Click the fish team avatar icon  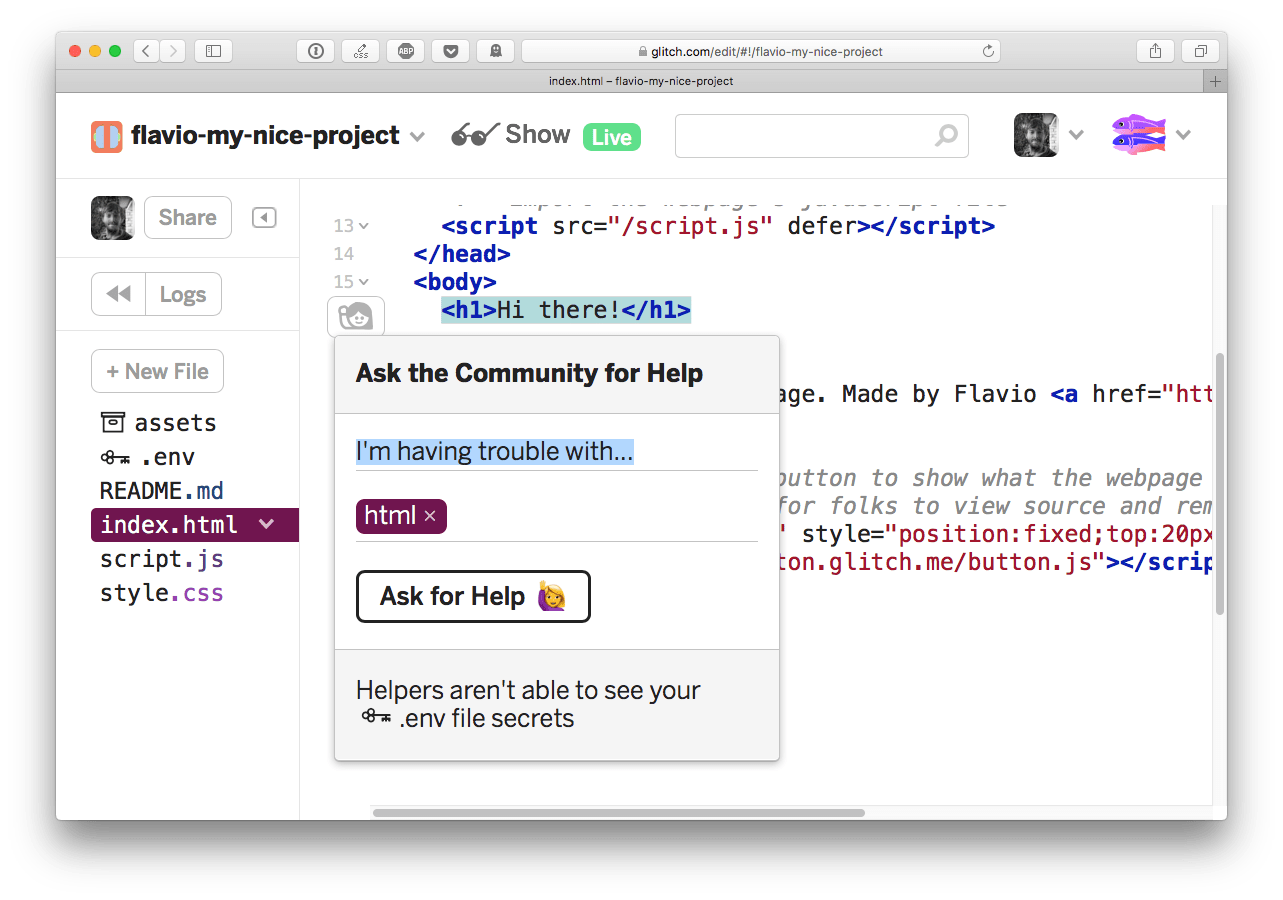click(x=1138, y=135)
